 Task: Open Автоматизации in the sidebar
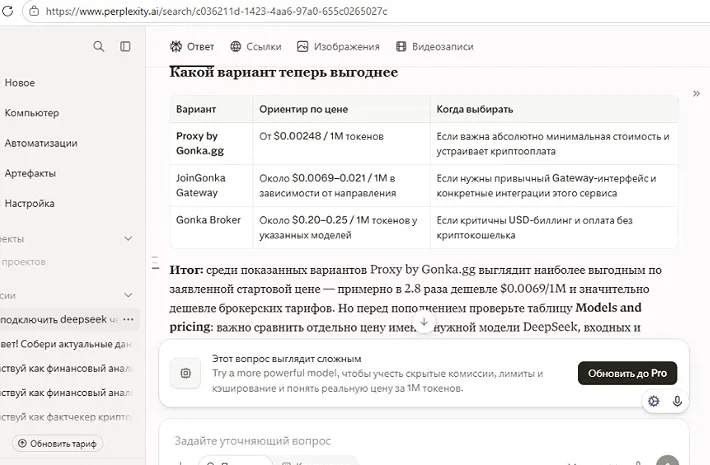(x=41, y=143)
